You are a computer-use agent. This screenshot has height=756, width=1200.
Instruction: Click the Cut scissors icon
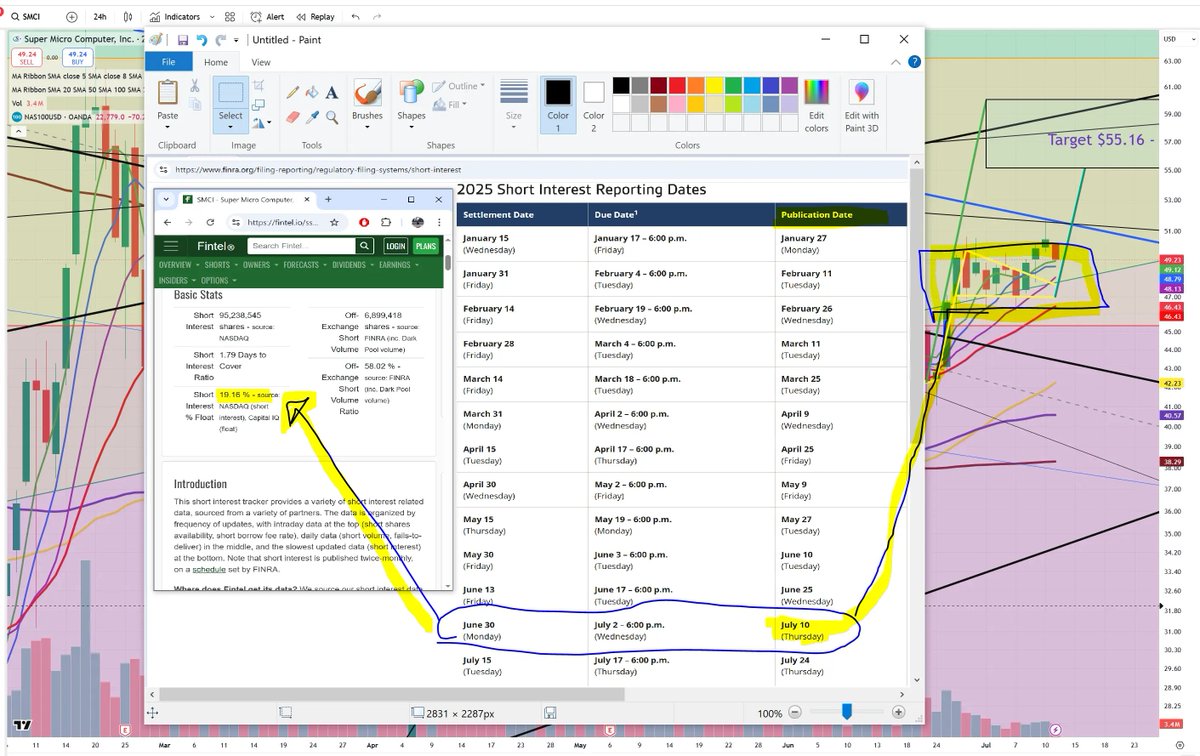[194, 86]
